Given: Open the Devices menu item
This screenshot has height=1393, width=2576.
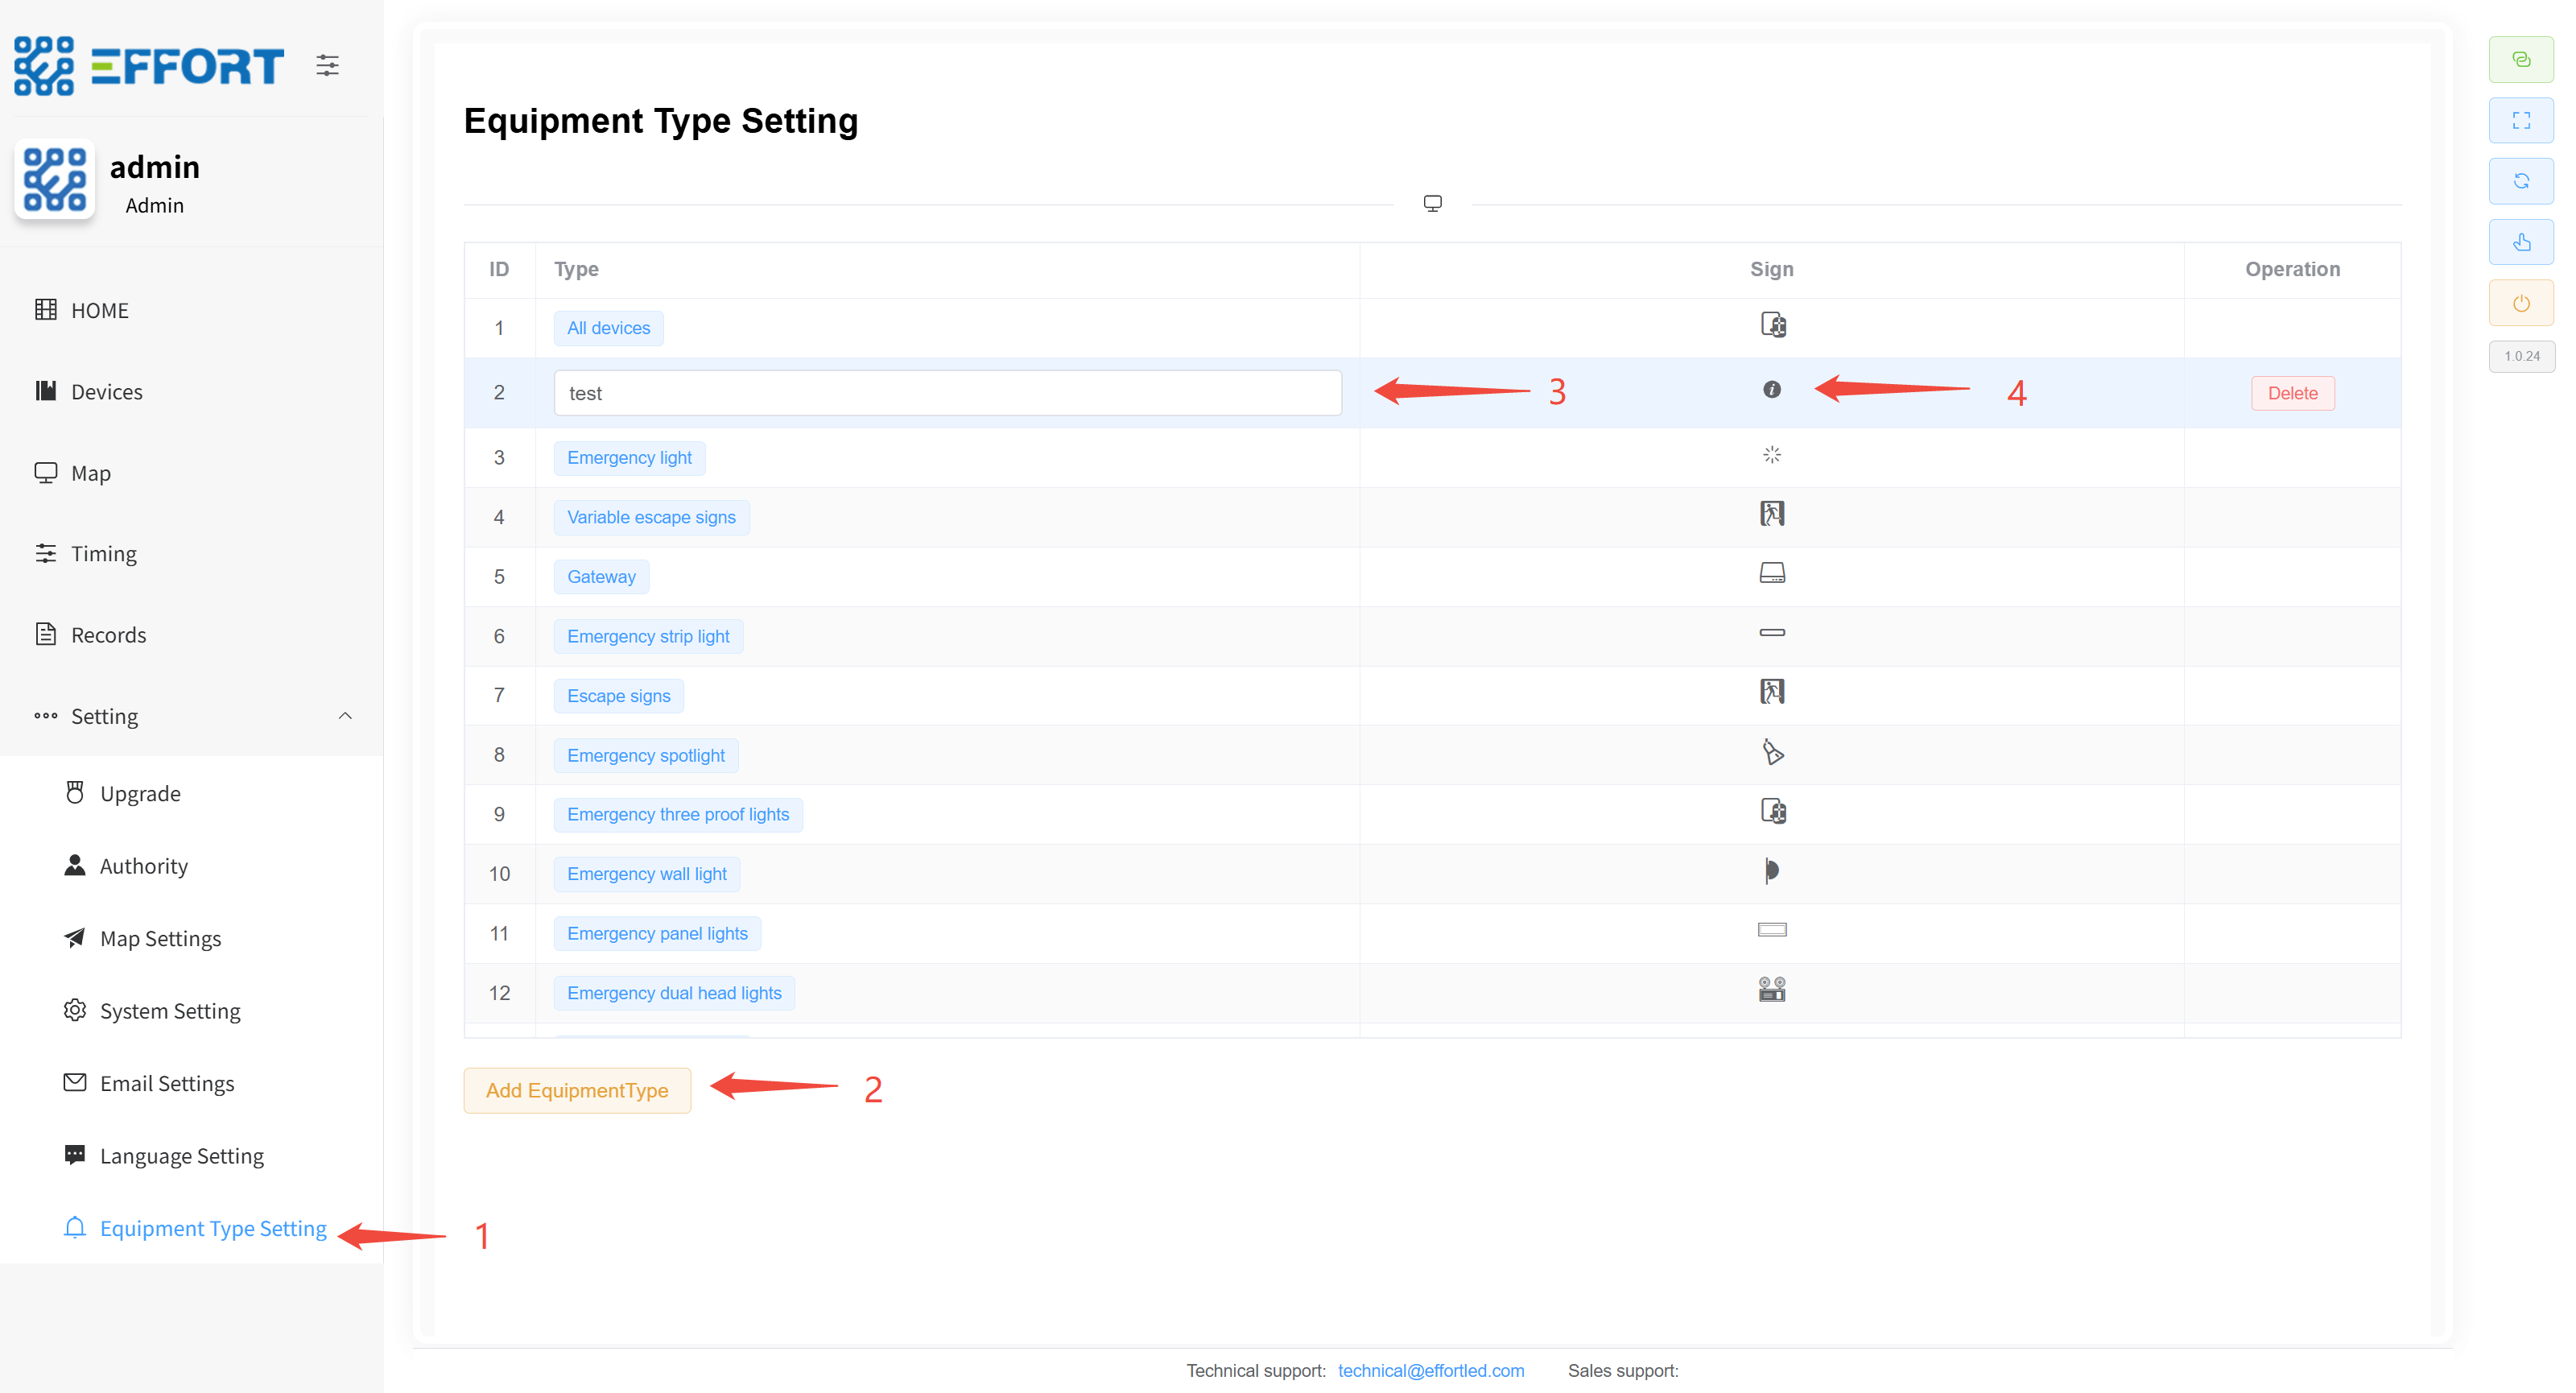Looking at the screenshot, I should click(x=106, y=392).
